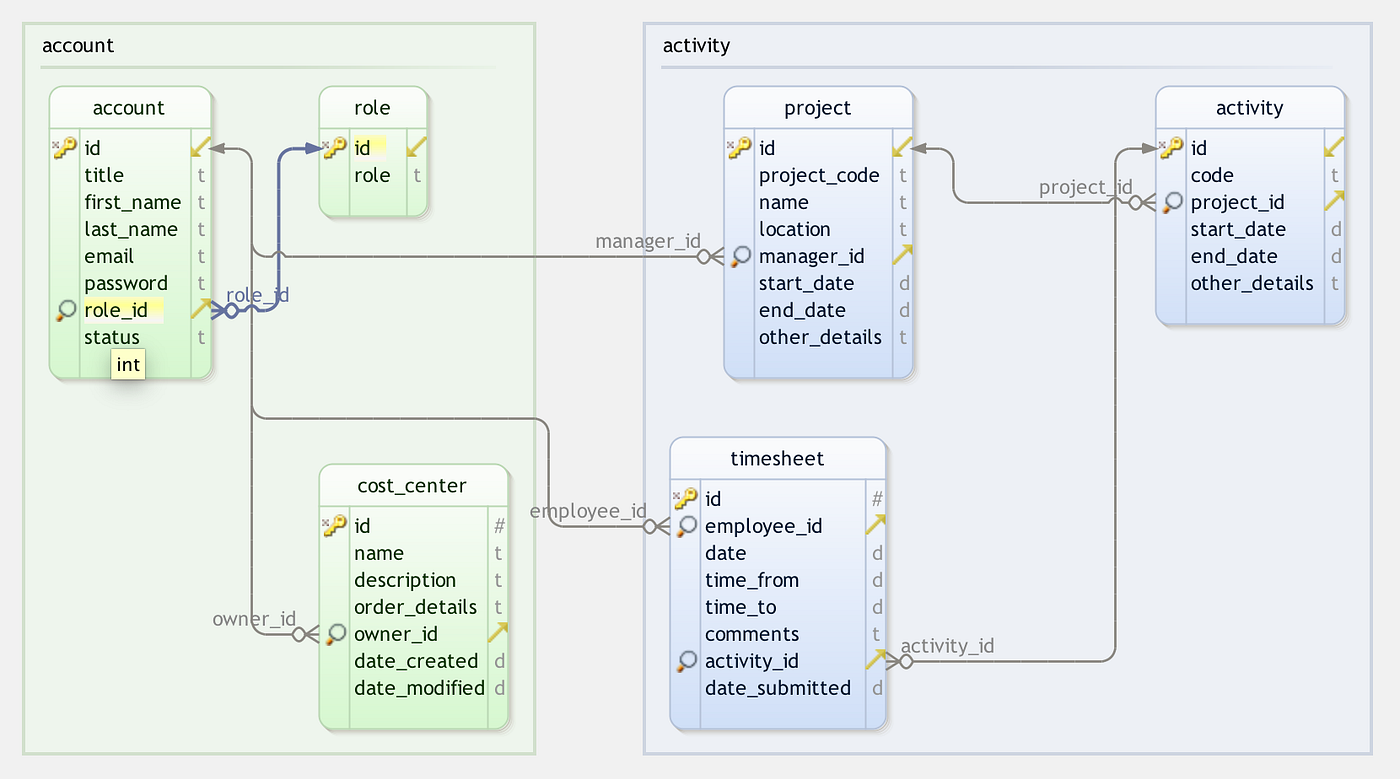Select the activity schema group label
The image size is (1400, 779).
pyautogui.click(x=697, y=46)
